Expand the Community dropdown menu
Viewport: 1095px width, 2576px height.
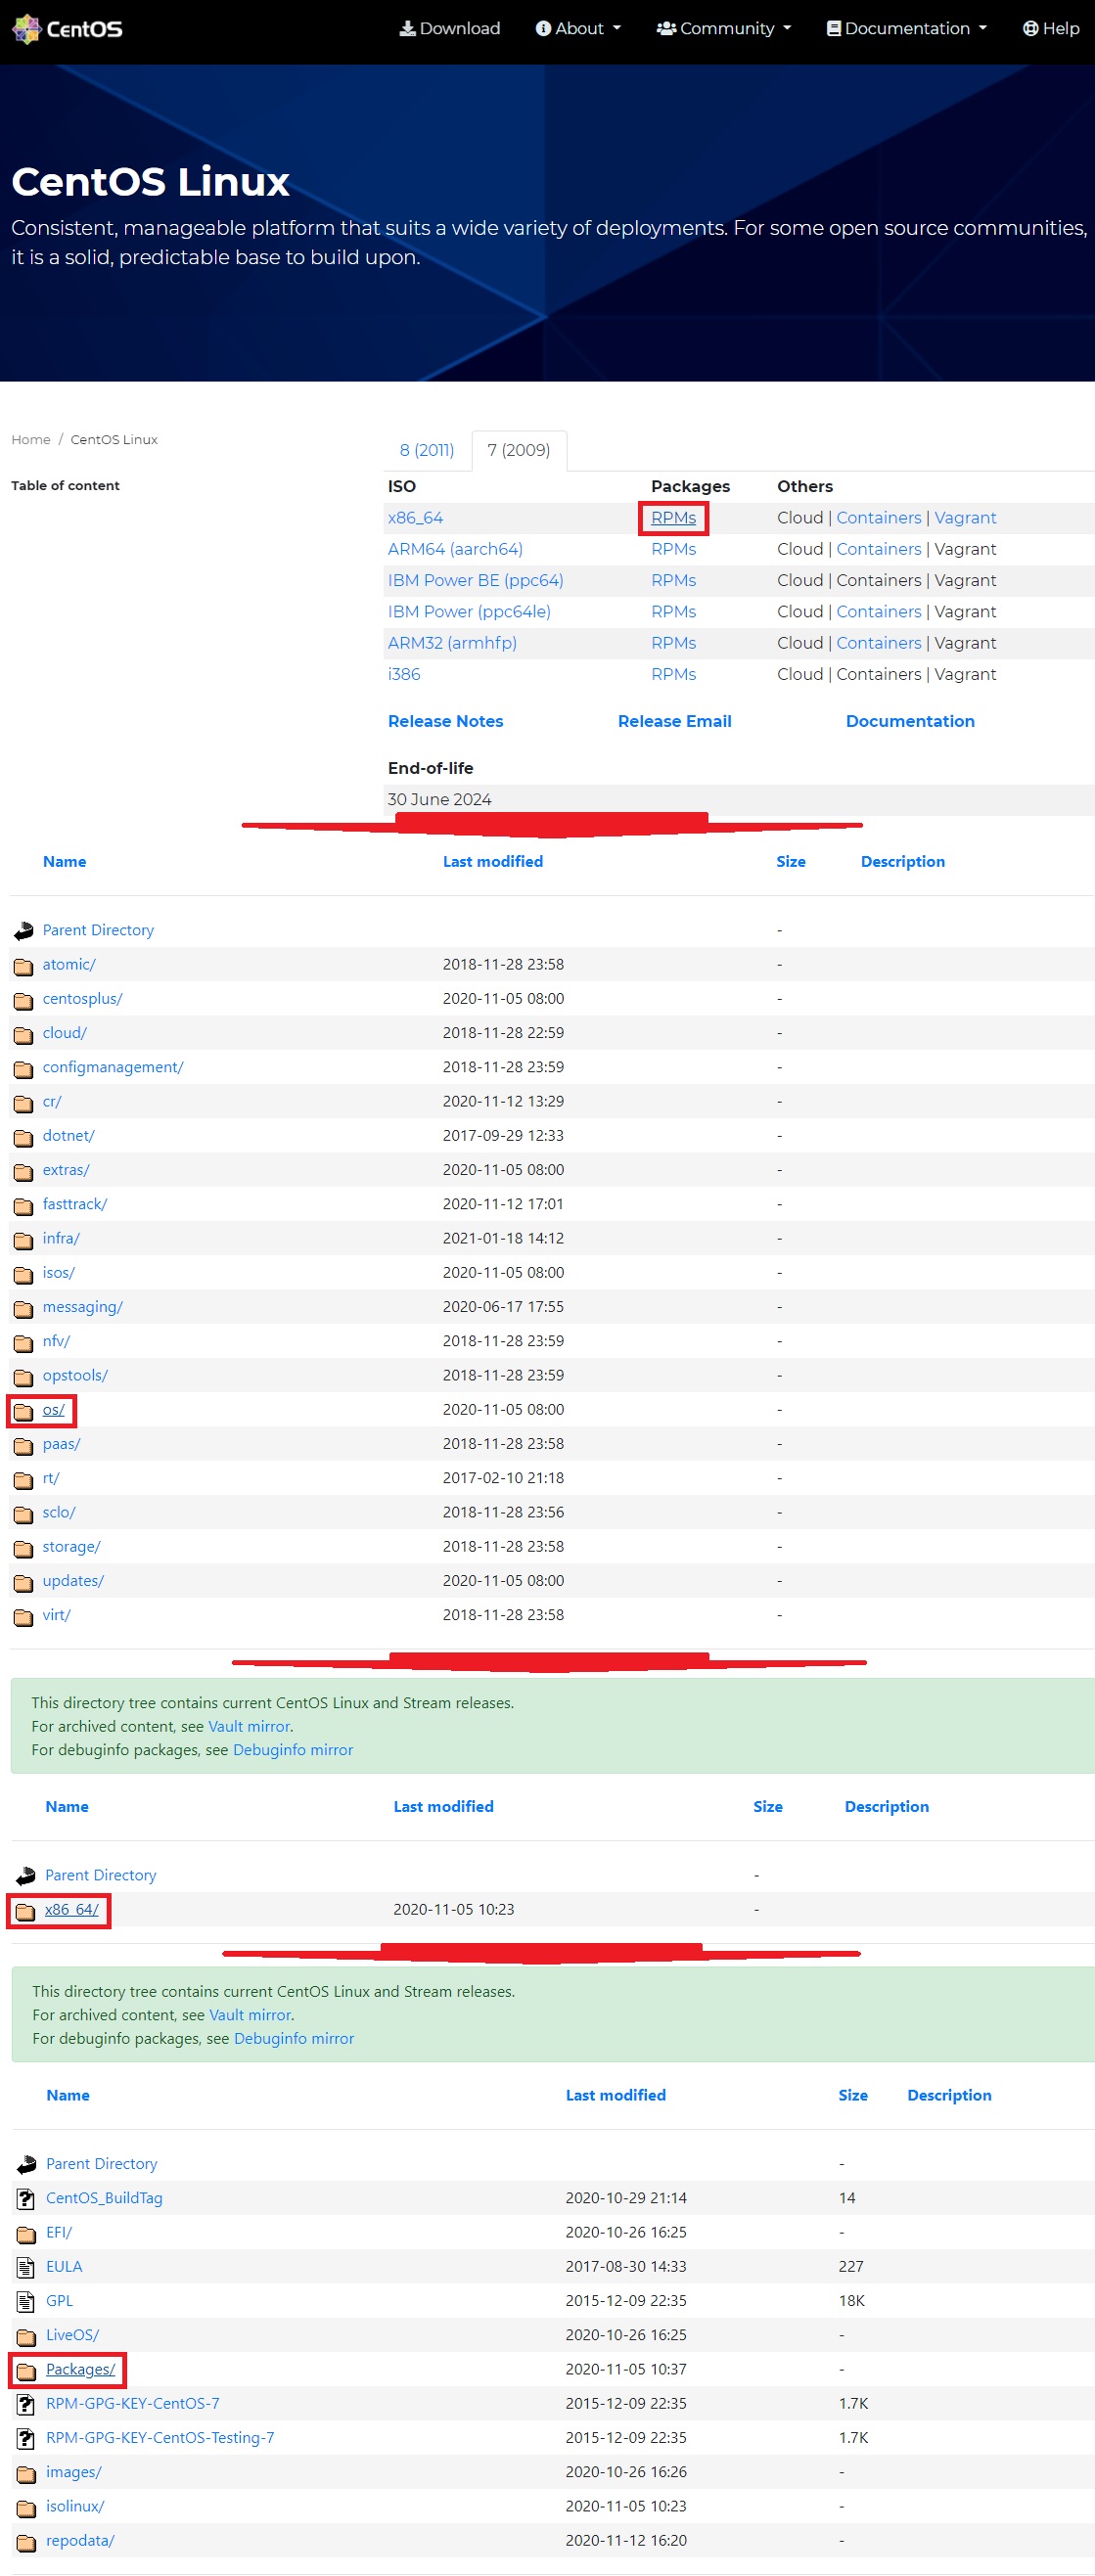click(x=724, y=29)
